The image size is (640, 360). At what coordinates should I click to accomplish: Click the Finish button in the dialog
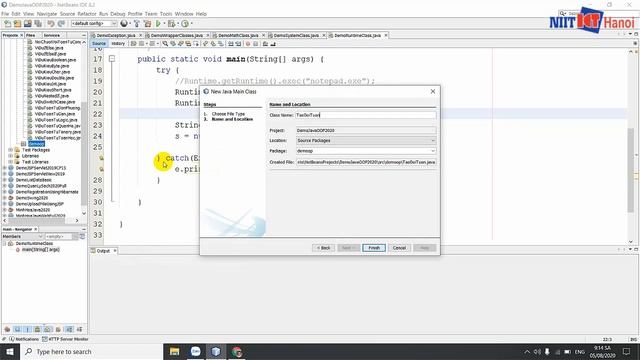pyautogui.click(x=374, y=248)
